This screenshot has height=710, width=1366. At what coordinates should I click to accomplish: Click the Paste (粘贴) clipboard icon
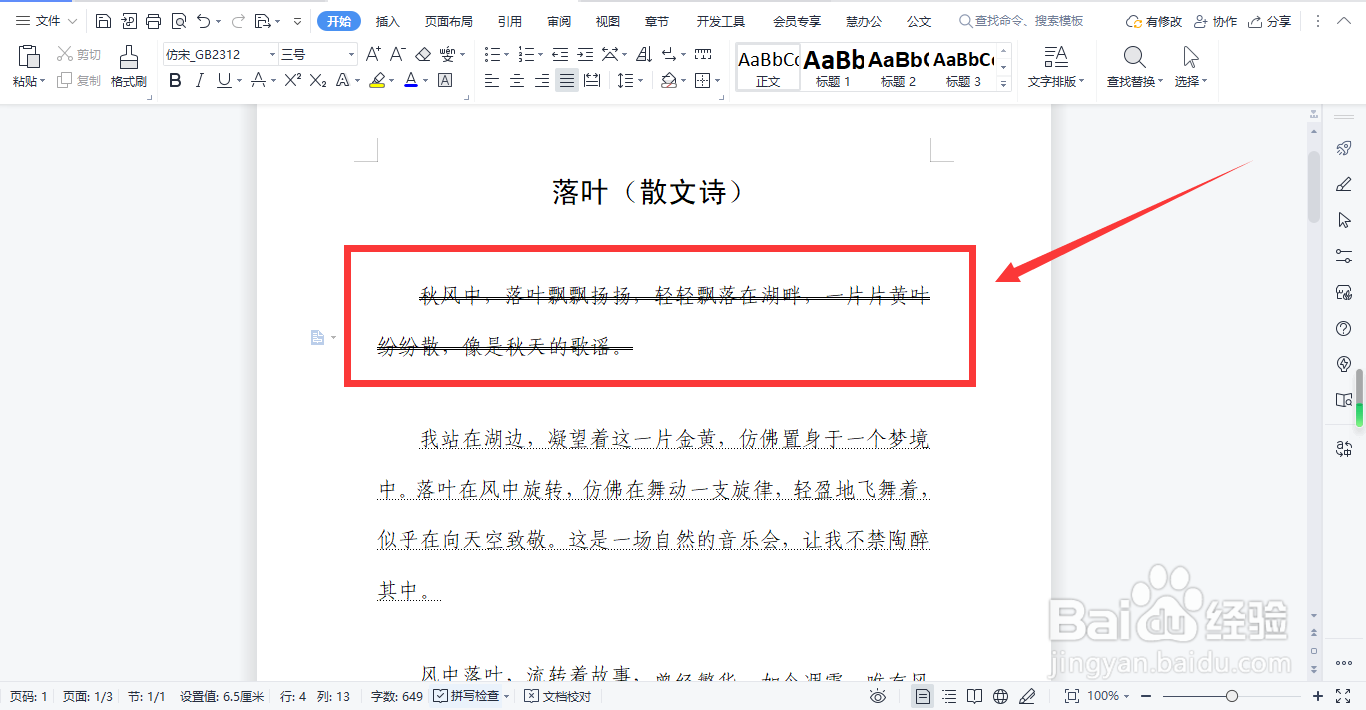click(x=29, y=58)
